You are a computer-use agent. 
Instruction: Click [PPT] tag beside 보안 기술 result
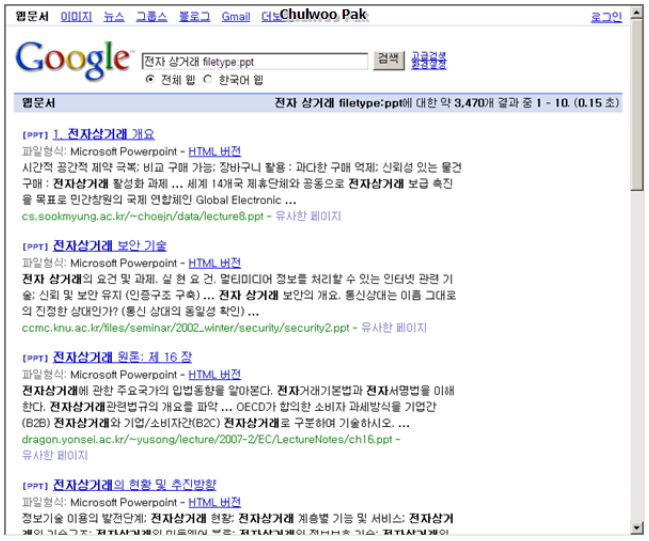click(35, 247)
